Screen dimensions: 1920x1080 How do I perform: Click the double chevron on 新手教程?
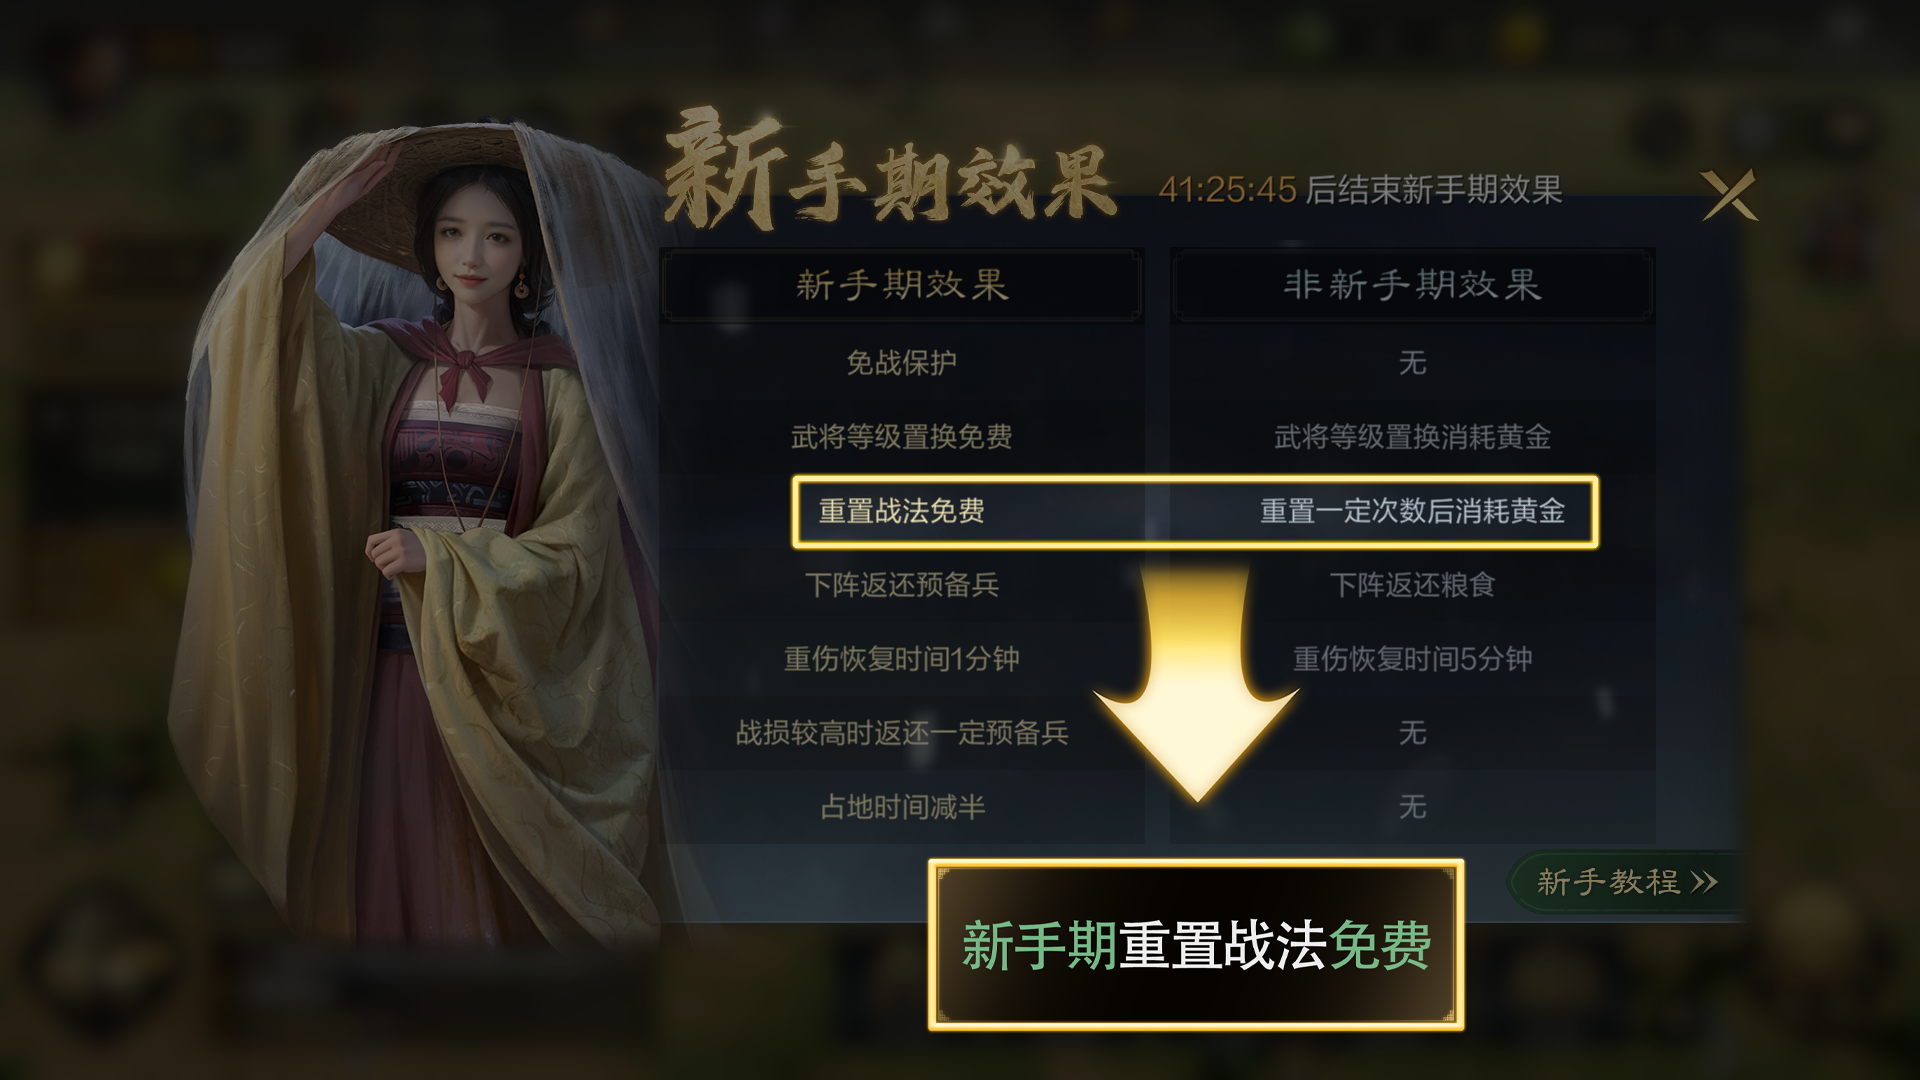tap(1704, 882)
